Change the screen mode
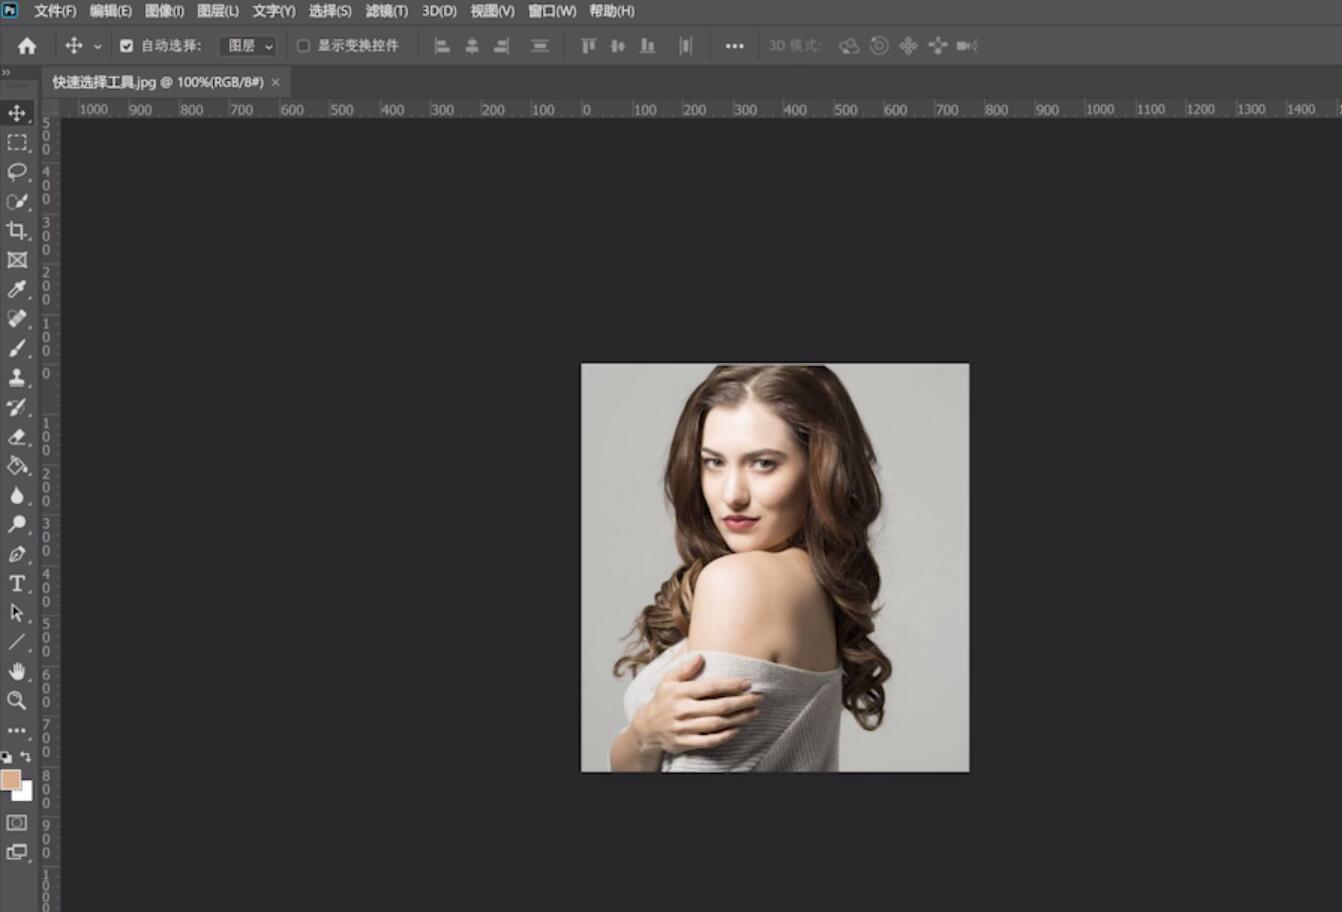The width and height of the screenshot is (1342, 912). click(x=17, y=852)
